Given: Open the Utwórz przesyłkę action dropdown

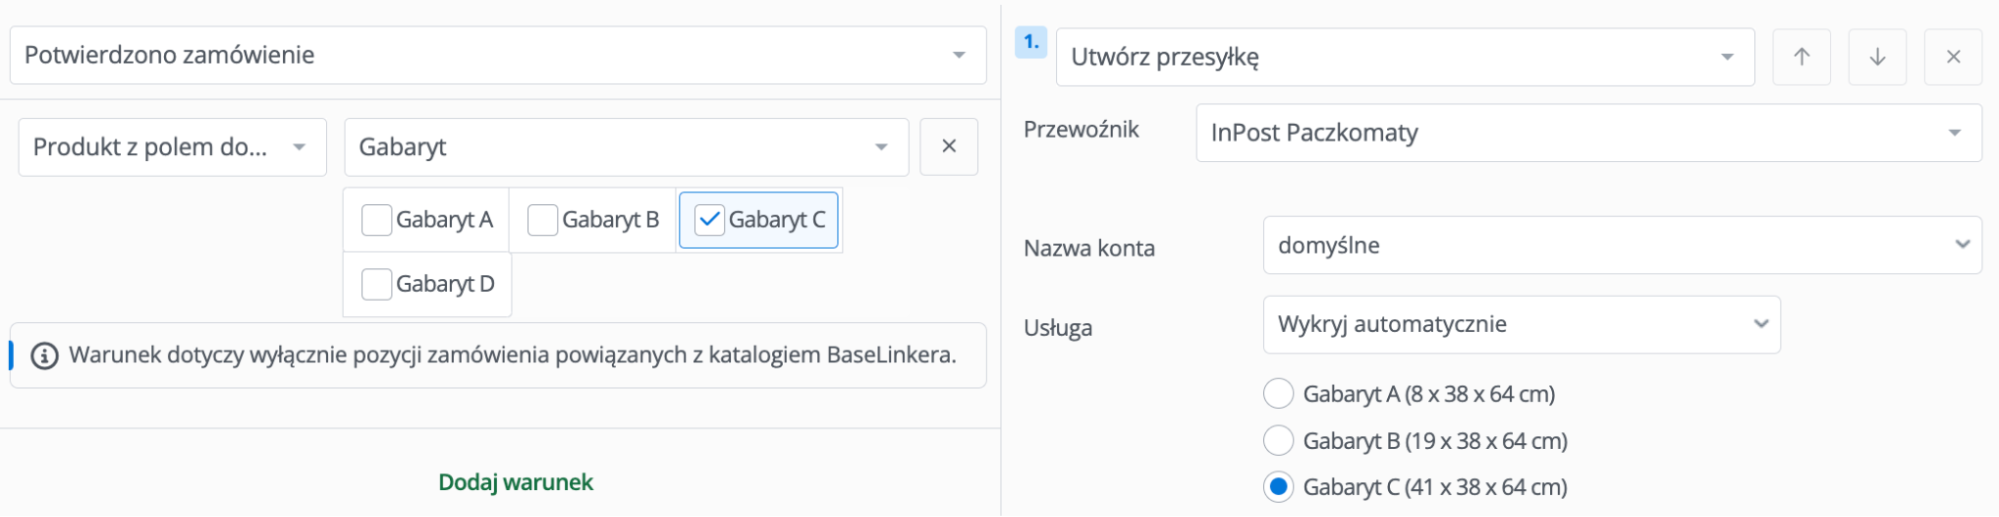Looking at the screenshot, I should pyautogui.click(x=1404, y=57).
